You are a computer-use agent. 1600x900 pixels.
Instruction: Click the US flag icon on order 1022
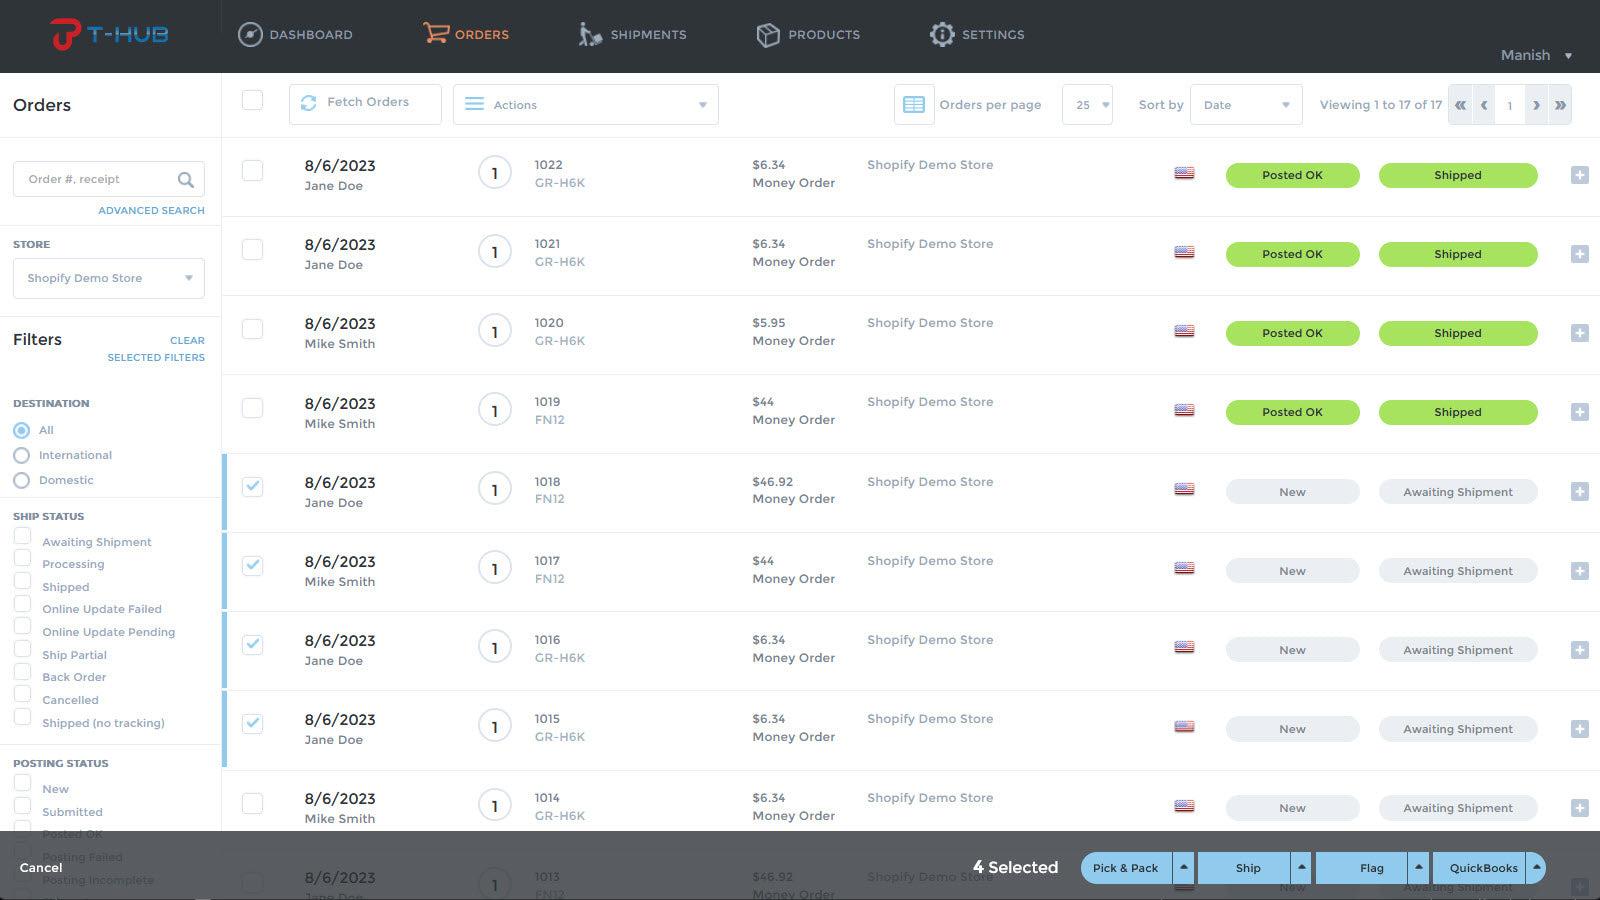click(1184, 172)
